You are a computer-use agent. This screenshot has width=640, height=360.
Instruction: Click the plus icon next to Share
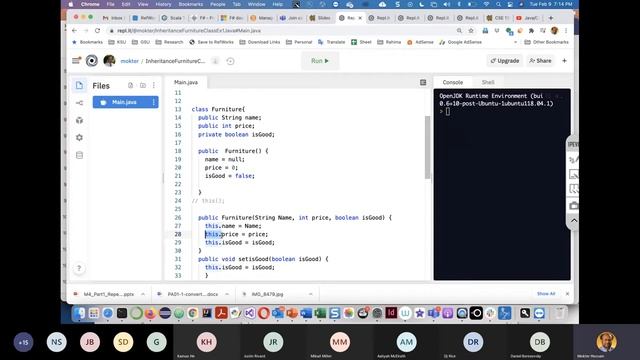point(564,61)
